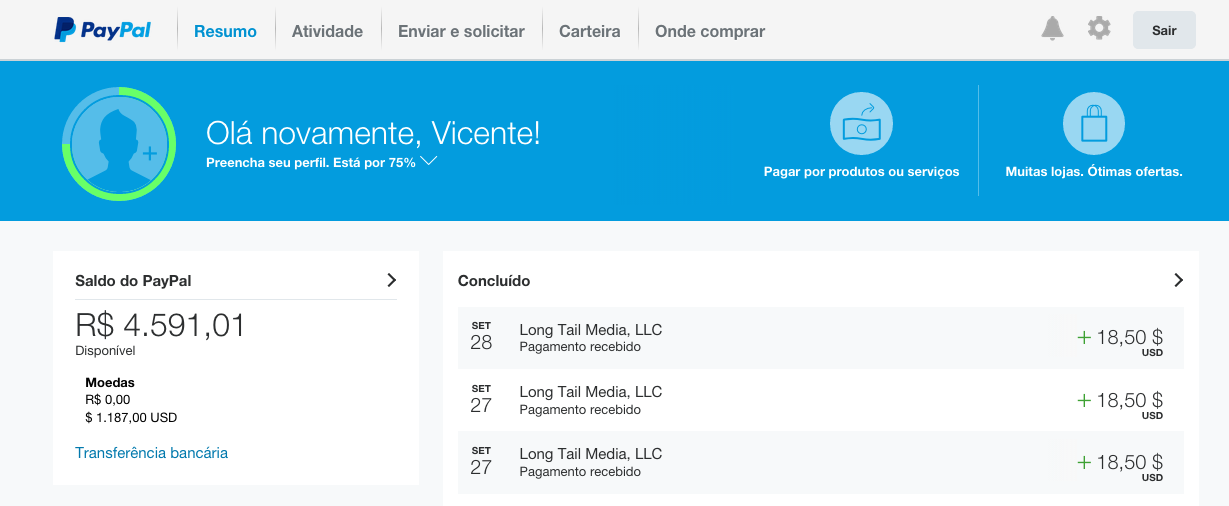Screen dimensions: 1229x506
Task: Open Saldo do PayPal arrow
Action: pos(391,280)
